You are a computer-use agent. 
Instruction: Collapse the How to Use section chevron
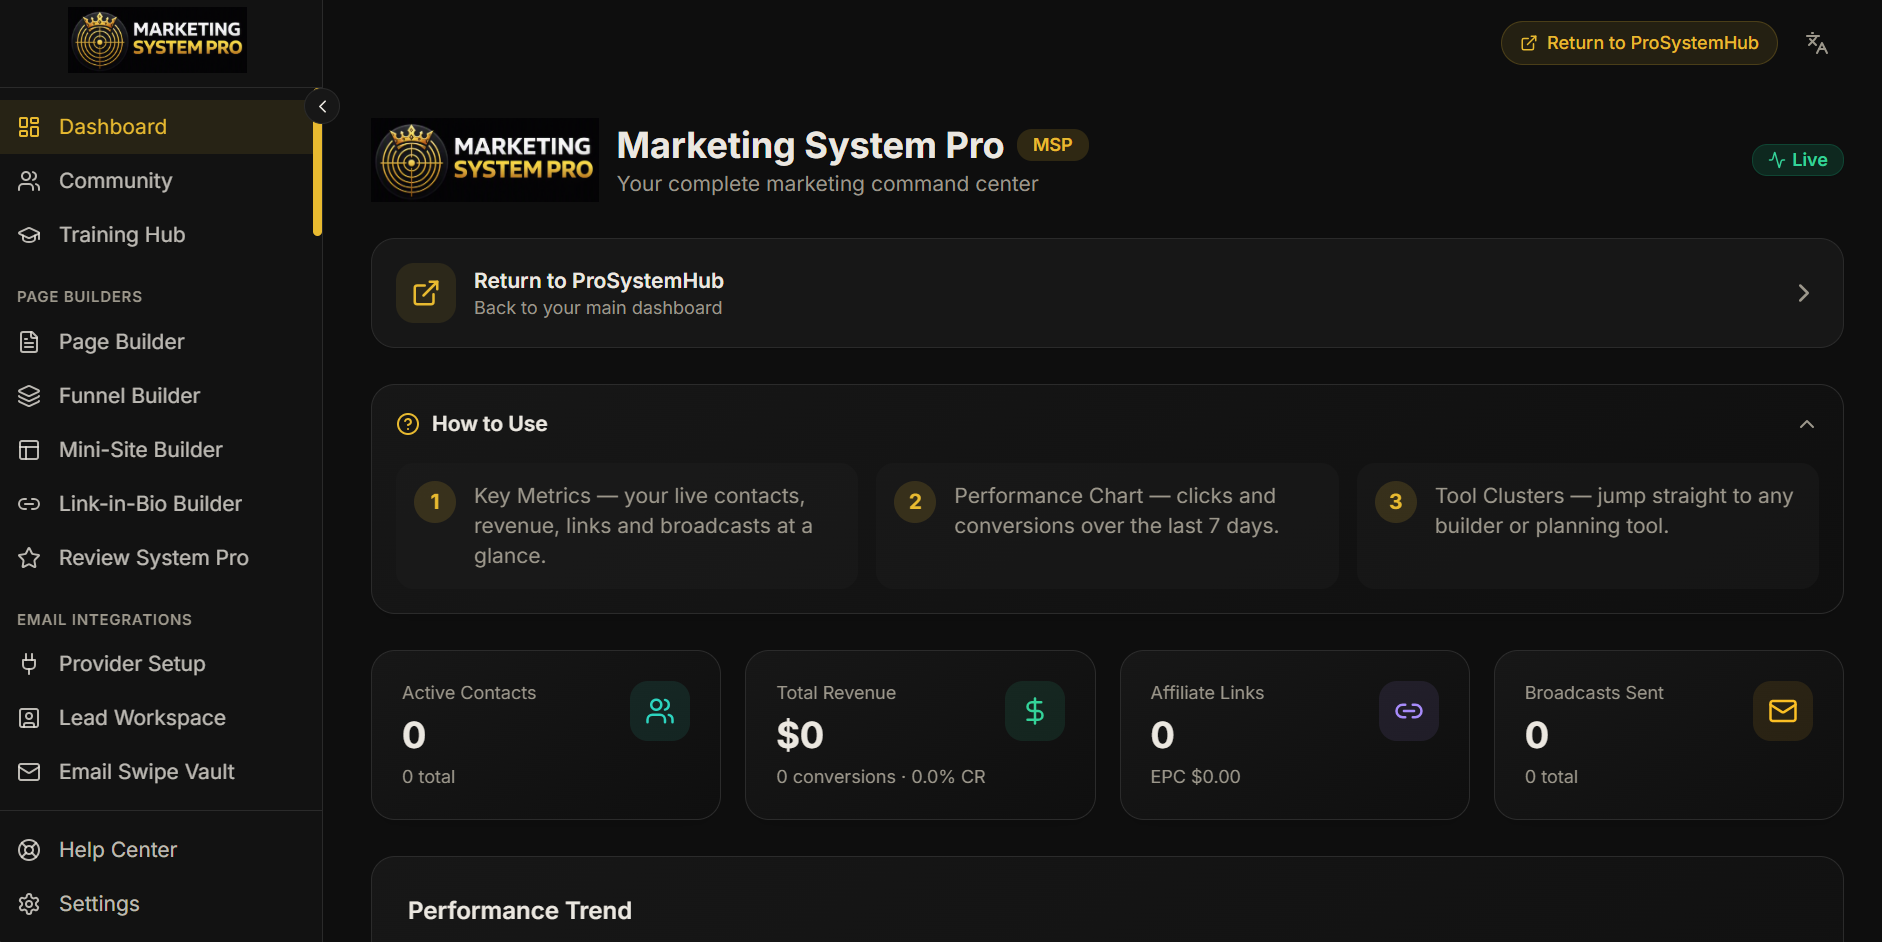click(x=1807, y=424)
